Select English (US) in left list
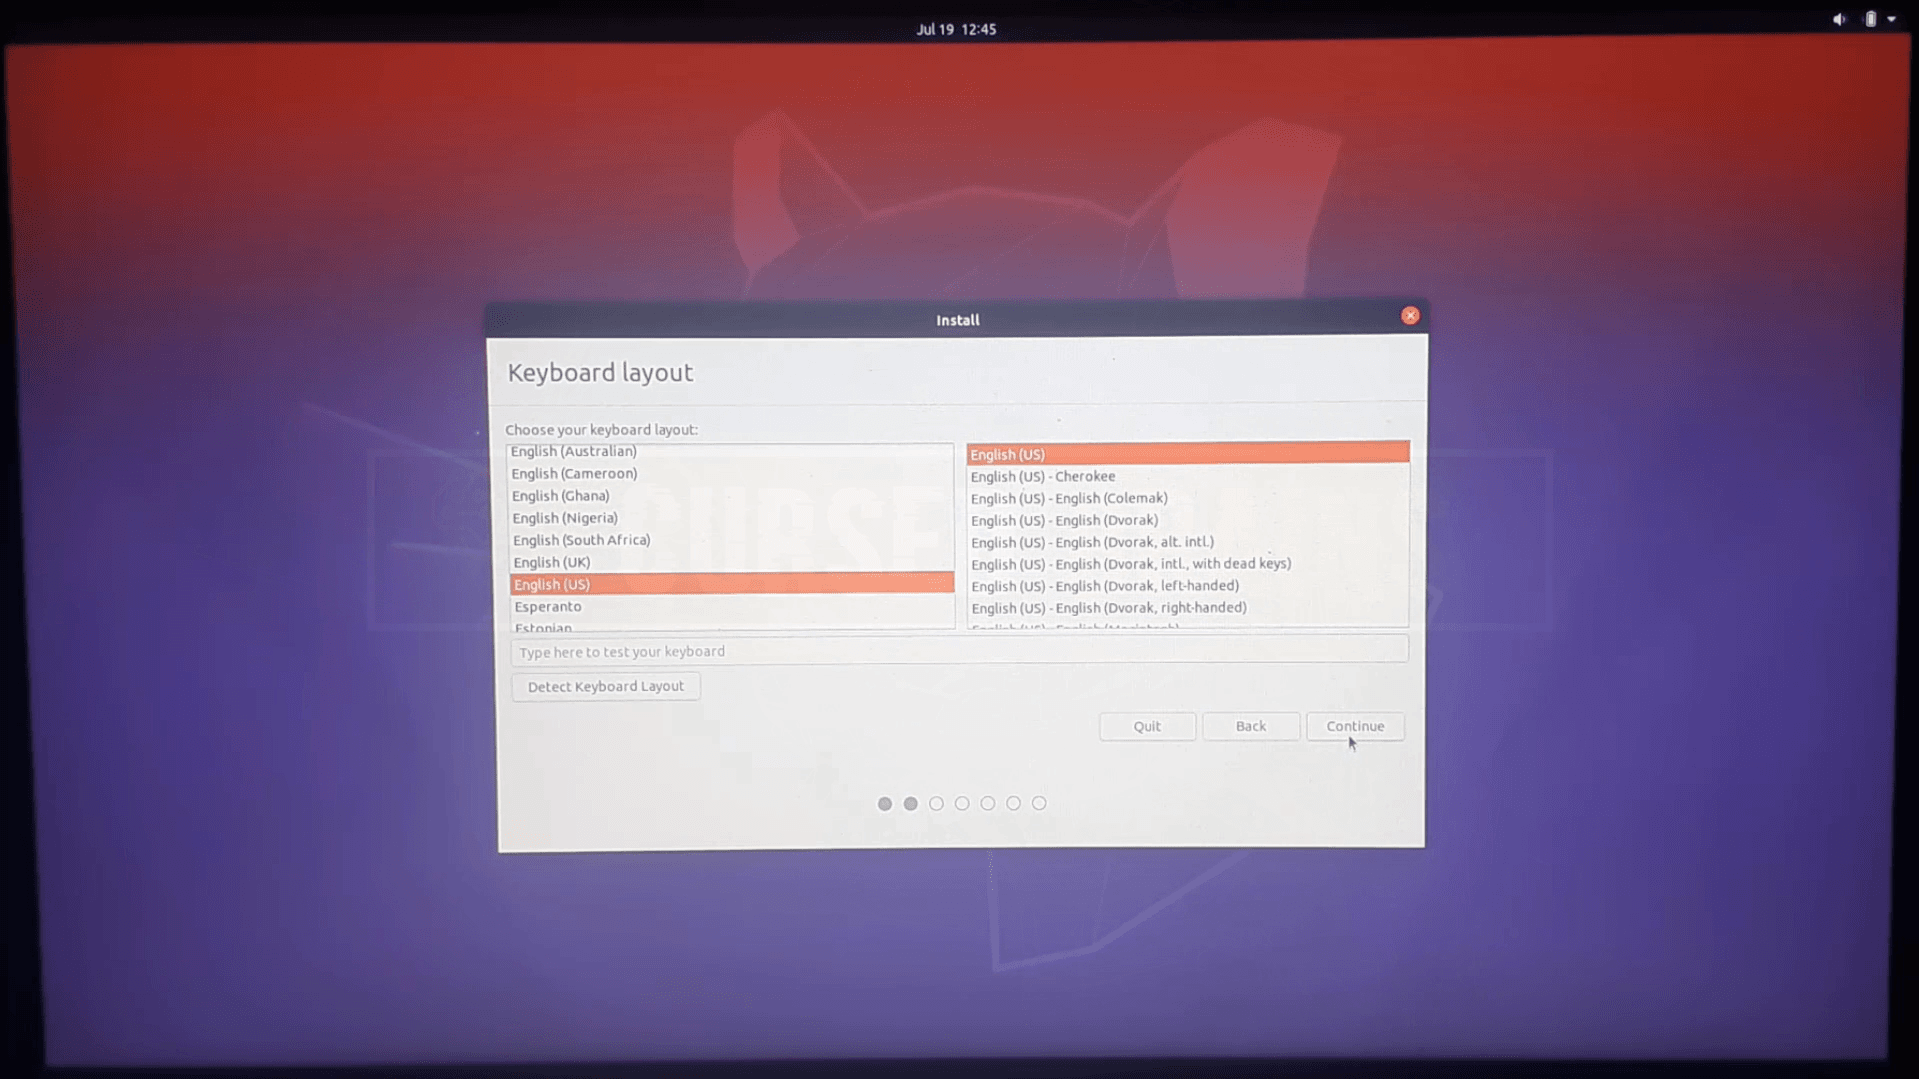Screen dimensions: 1919x1079 tap(731, 584)
